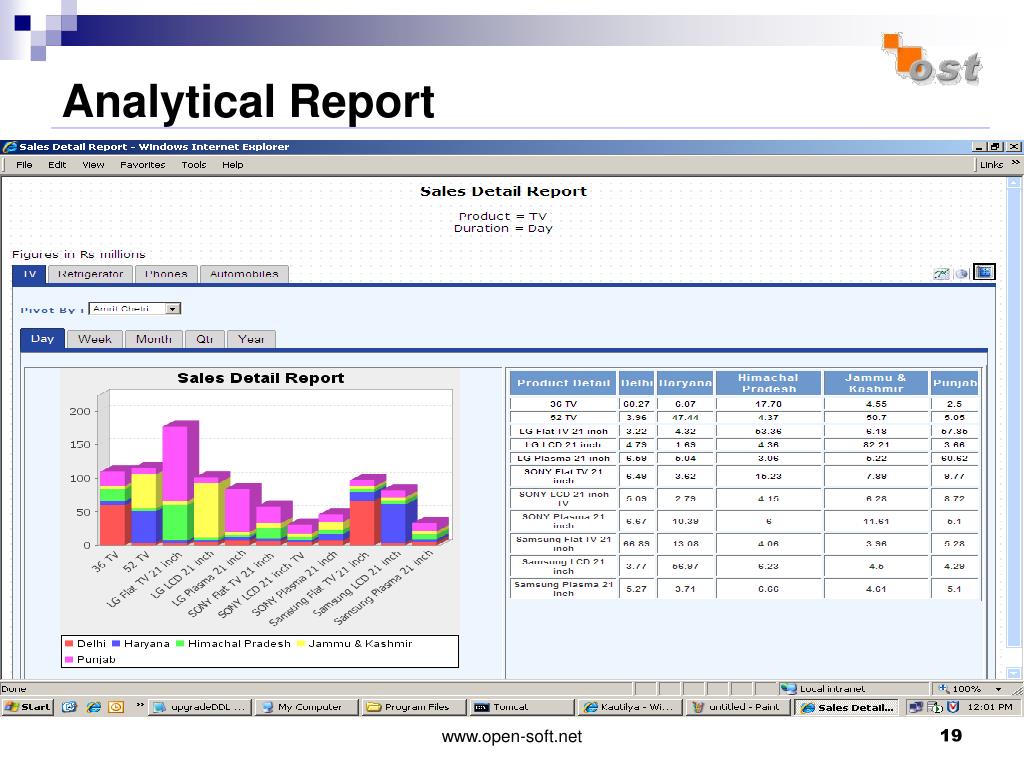Show desktop from quick launch
1024x768 pixels.
pos(69,707)
